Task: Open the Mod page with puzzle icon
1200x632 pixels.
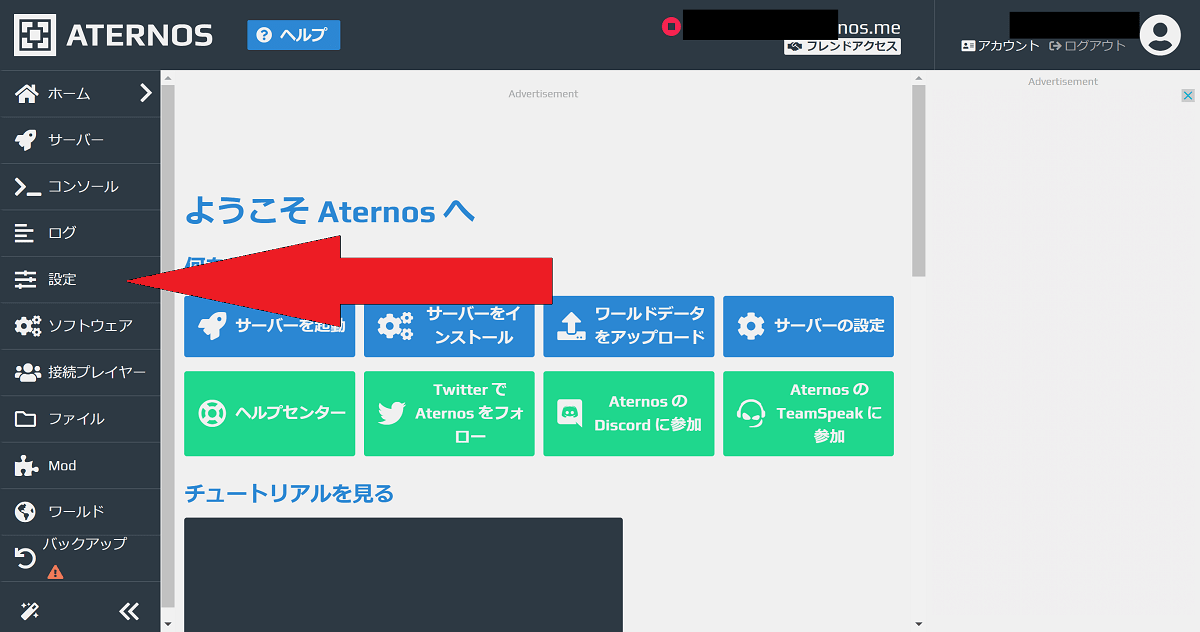Action: (x=80, y=466)
